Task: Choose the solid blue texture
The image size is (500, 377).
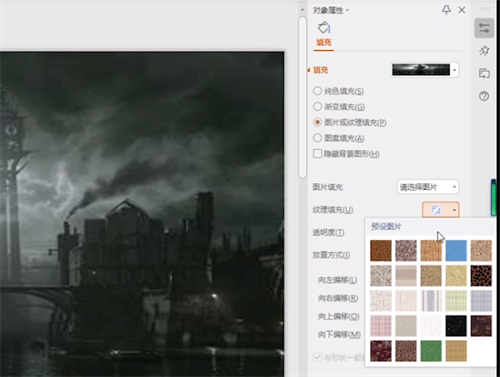Action: (x=456, y=250)
